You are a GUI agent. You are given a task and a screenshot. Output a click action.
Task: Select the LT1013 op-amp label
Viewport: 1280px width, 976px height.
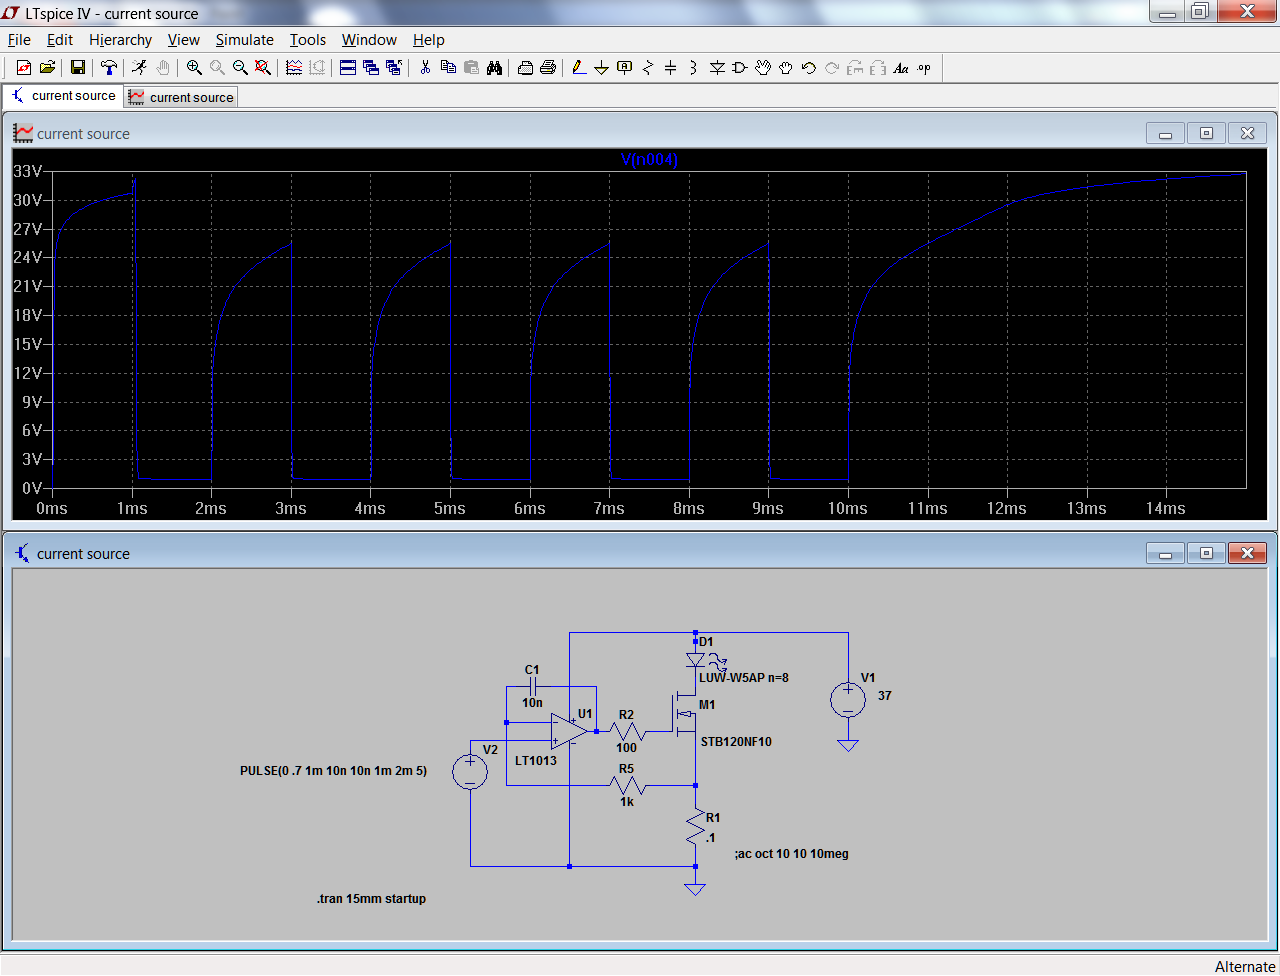(536, 761)
